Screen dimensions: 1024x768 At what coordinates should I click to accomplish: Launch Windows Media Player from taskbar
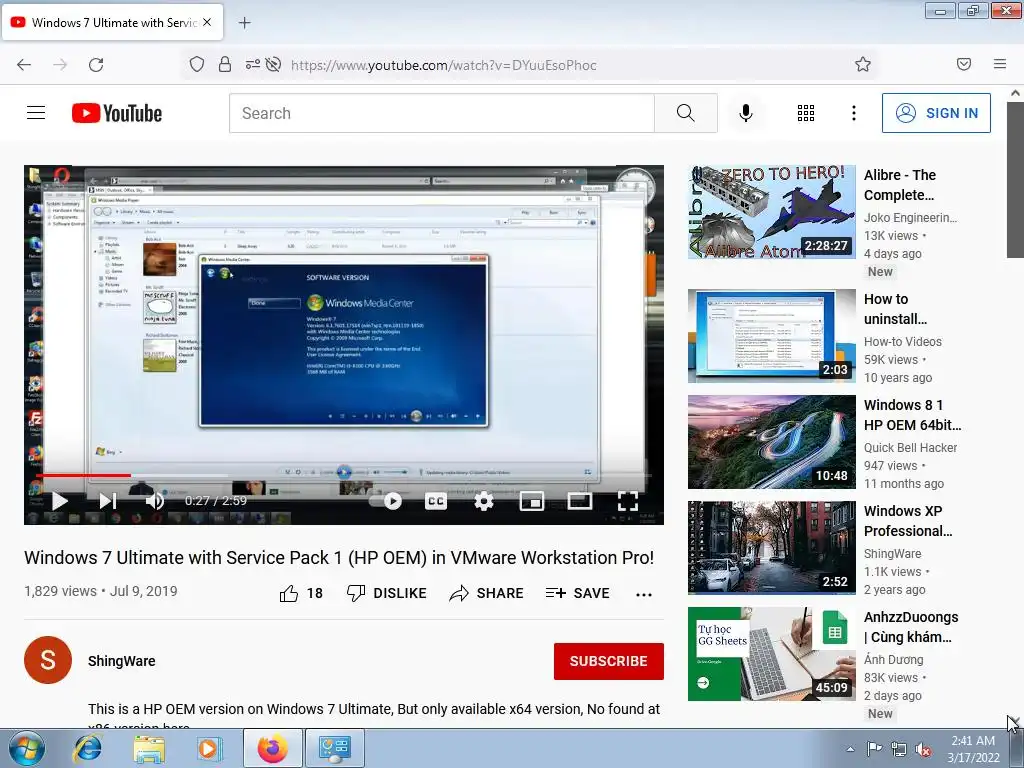pos(208,748)
